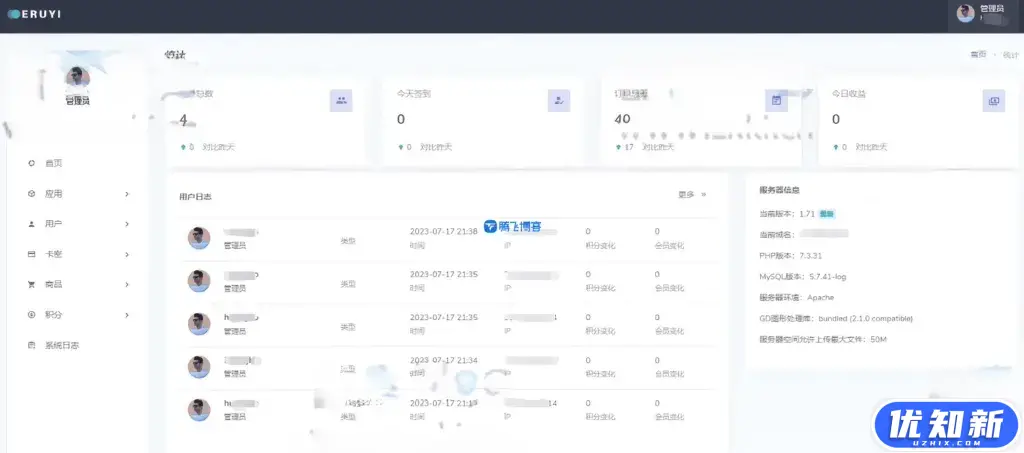Expand the 商品 submenu arrow

pyautogui.click(x=126, y=284)
